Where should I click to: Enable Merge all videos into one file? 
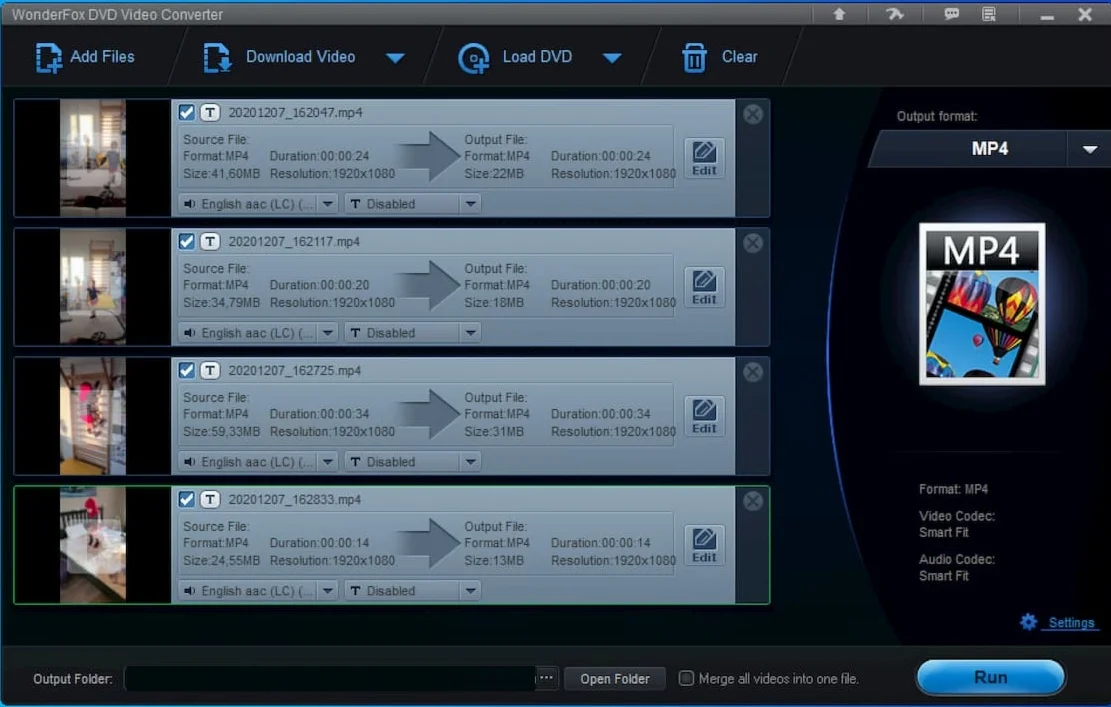coord(686,678)
